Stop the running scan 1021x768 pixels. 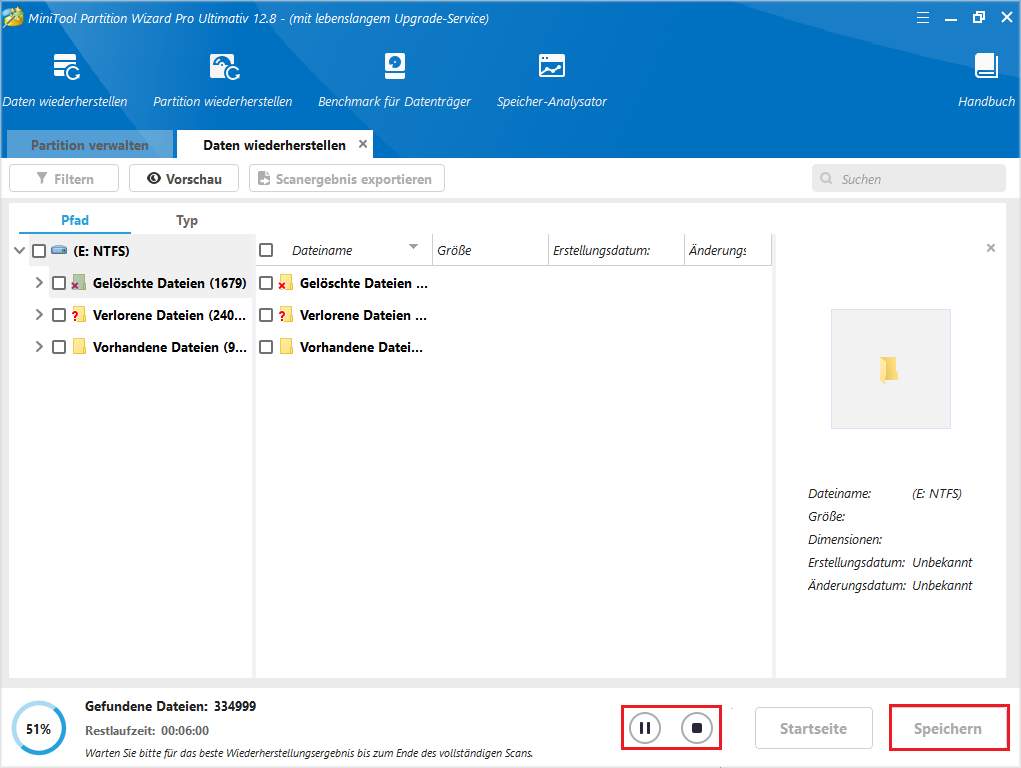(x=697, y=728)
